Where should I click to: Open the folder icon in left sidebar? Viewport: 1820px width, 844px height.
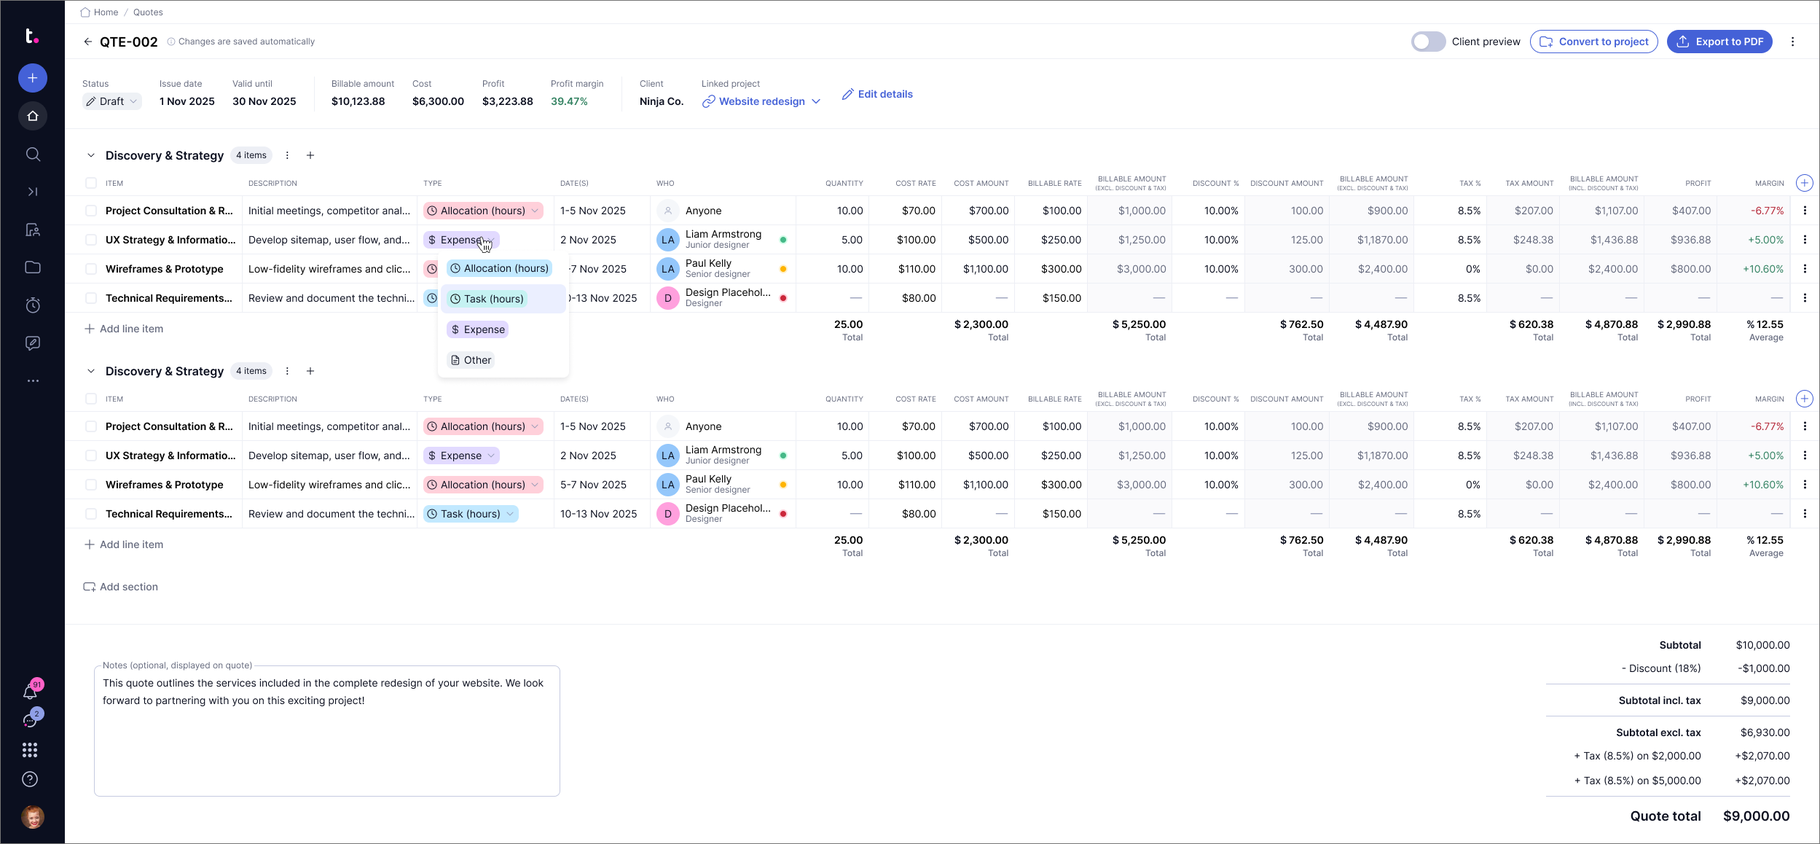coord(33,267)
